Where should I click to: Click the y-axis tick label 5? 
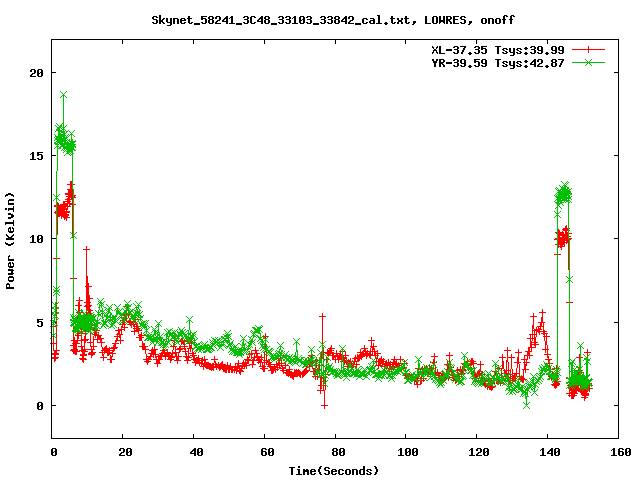point(40,323)
